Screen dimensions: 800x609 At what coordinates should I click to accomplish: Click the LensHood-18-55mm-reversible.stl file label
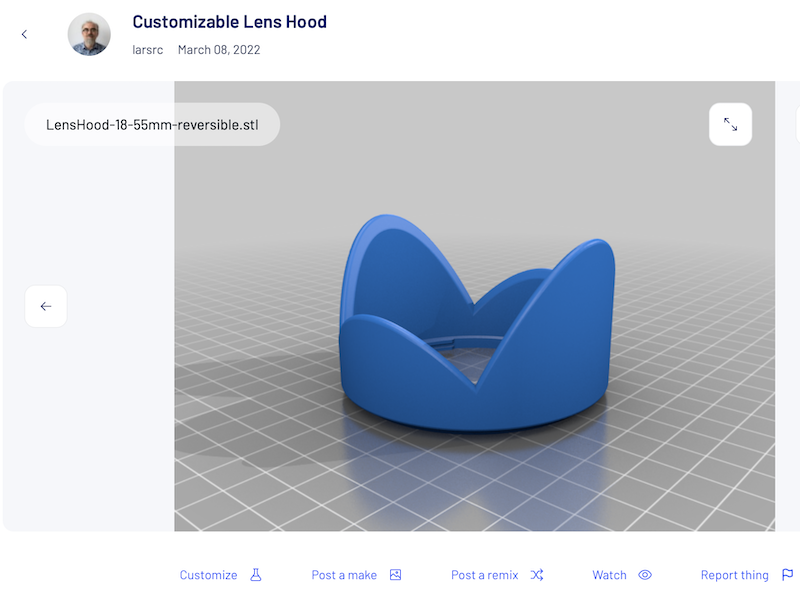152,125
